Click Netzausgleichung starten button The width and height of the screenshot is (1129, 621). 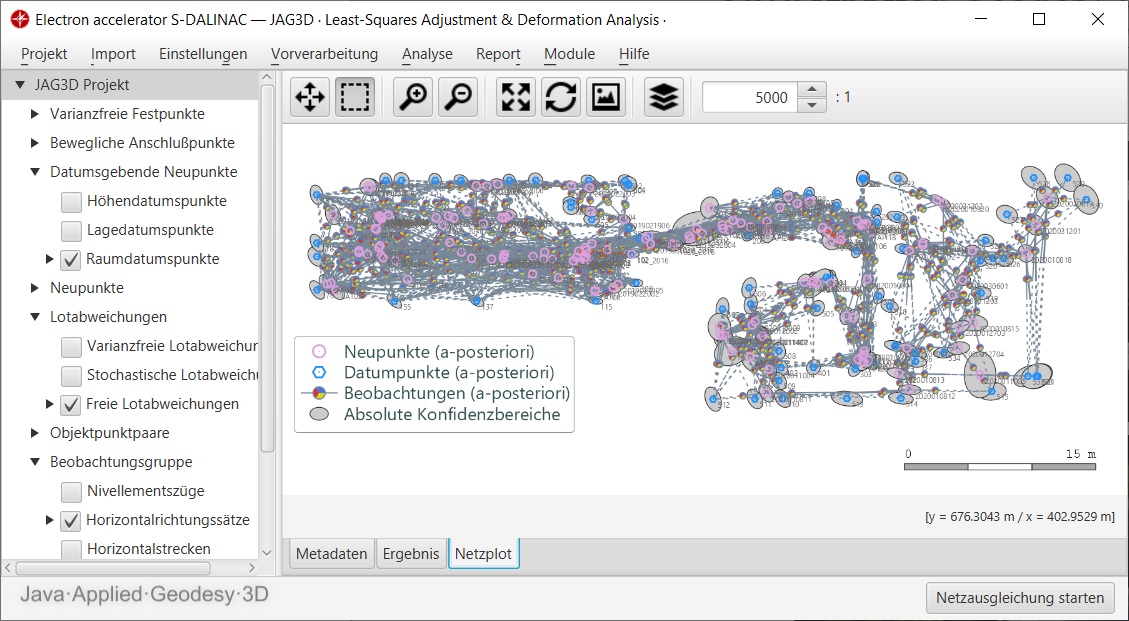point(1020,598)
